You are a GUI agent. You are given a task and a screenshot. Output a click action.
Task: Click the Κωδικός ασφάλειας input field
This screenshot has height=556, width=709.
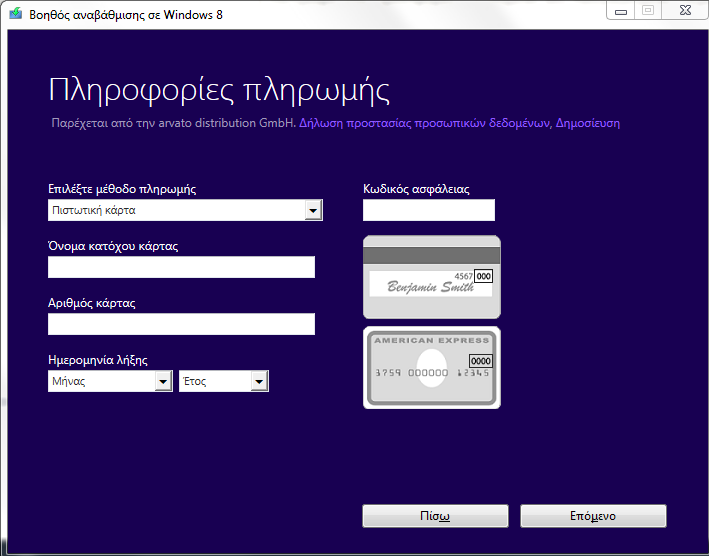pyautogui.click(x=429, y=210)
